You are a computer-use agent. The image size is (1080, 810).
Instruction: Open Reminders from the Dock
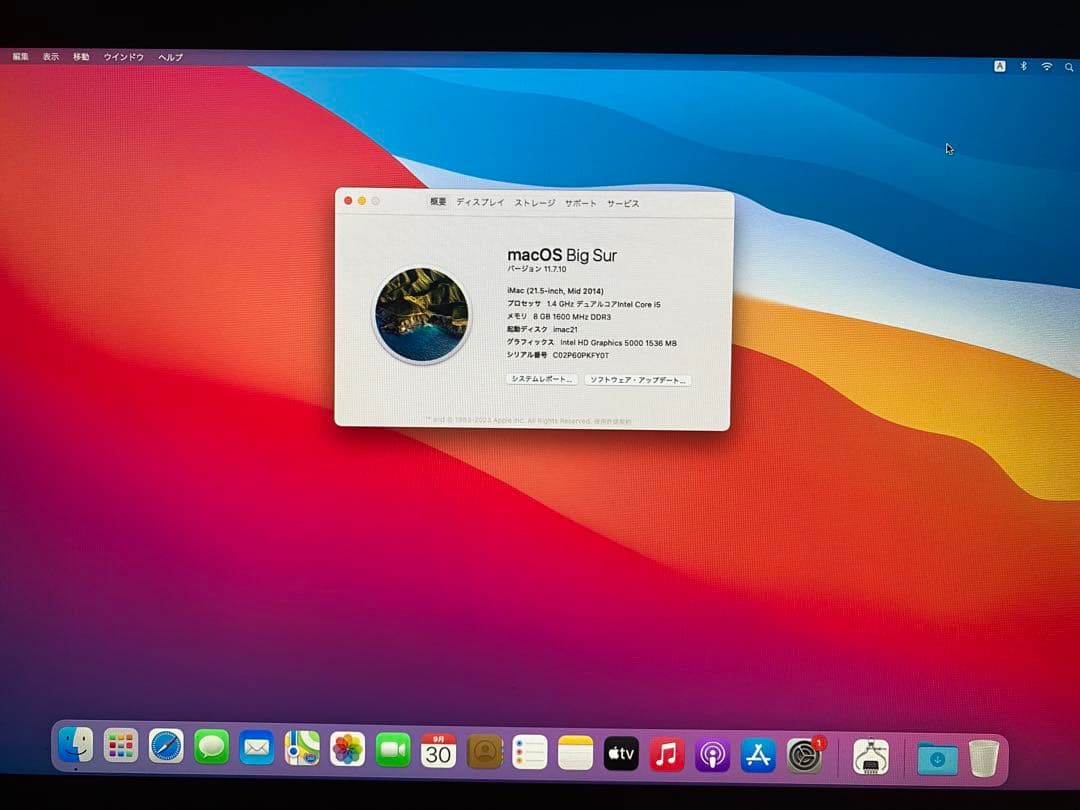click(528, 752)
